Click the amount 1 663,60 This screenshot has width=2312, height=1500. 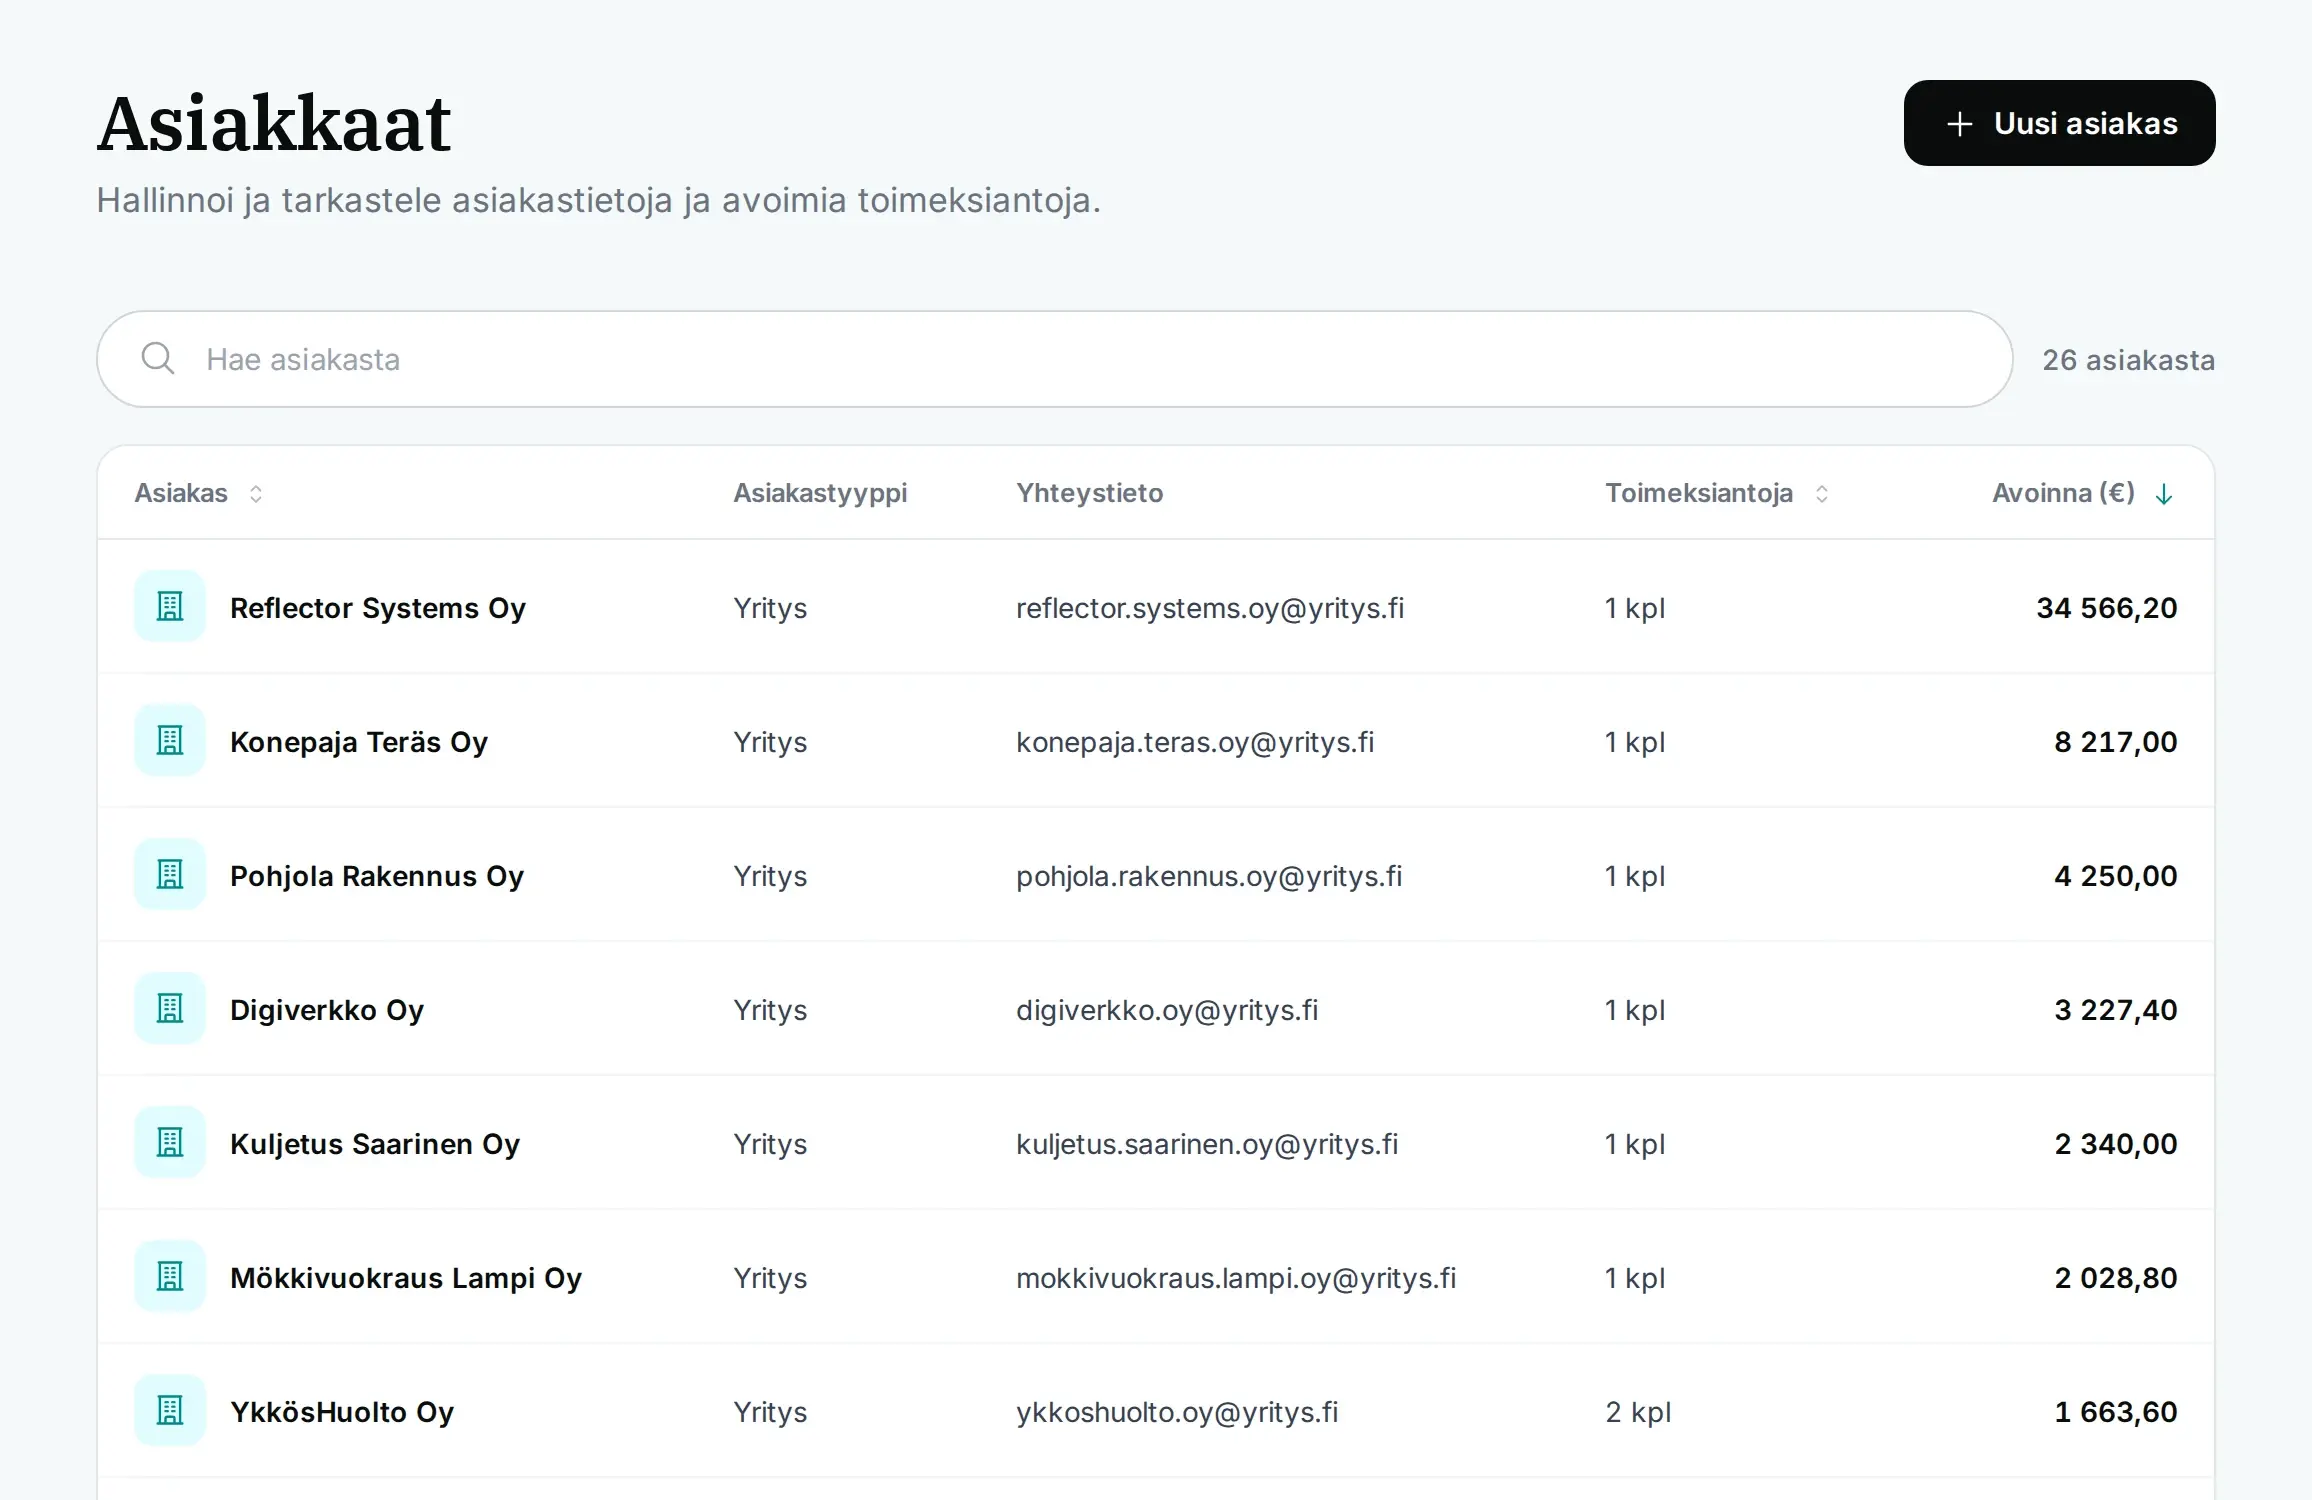coord(2116,1412)
